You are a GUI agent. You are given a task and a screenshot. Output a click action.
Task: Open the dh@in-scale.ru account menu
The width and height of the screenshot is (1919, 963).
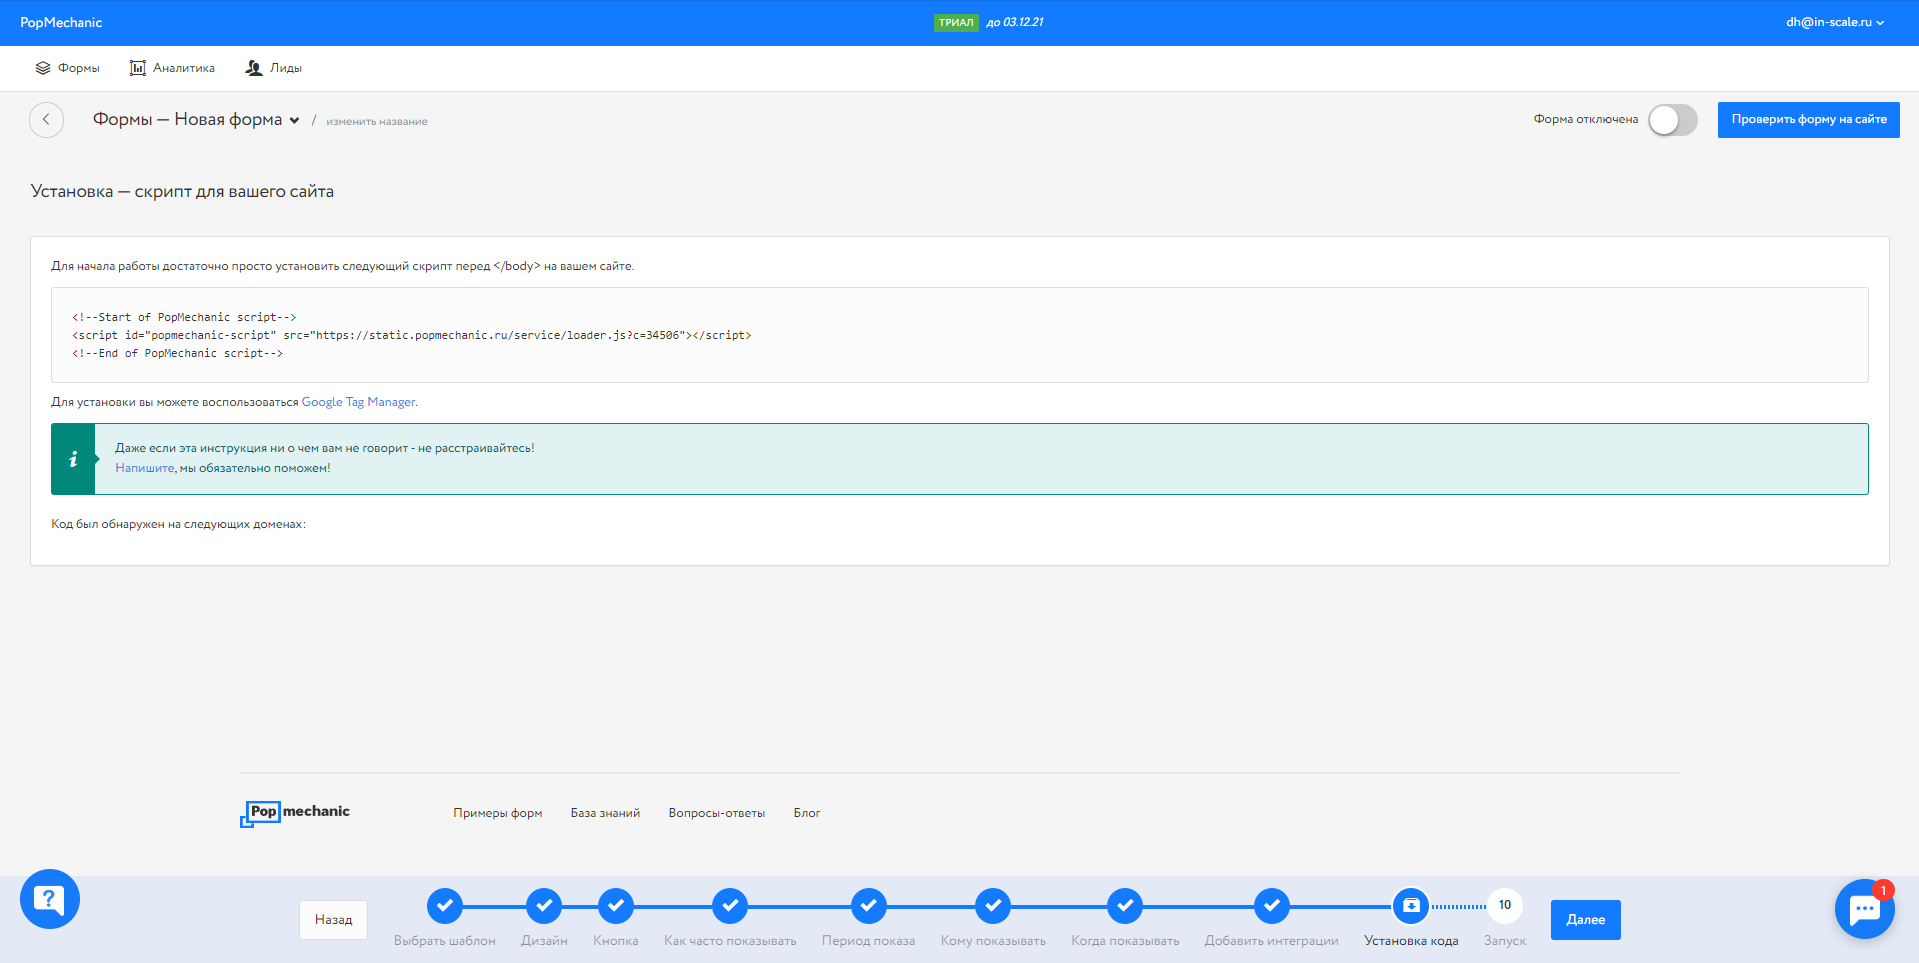click(1835, 22)
